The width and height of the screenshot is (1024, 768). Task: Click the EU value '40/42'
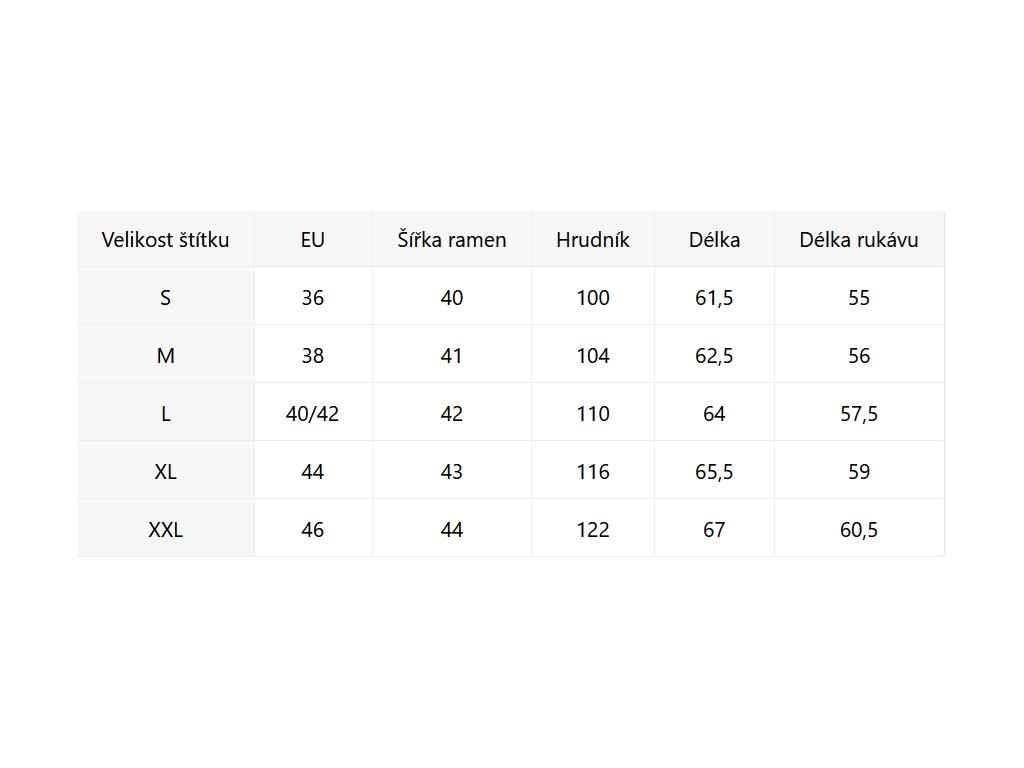tap(313, 414)
